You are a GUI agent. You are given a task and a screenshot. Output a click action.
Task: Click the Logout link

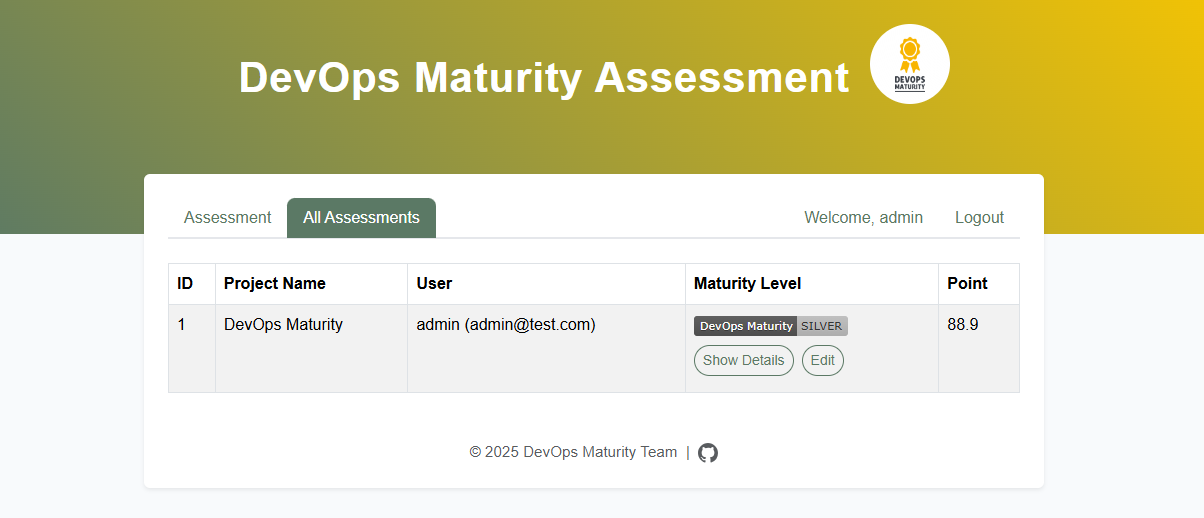pos(979,217)
